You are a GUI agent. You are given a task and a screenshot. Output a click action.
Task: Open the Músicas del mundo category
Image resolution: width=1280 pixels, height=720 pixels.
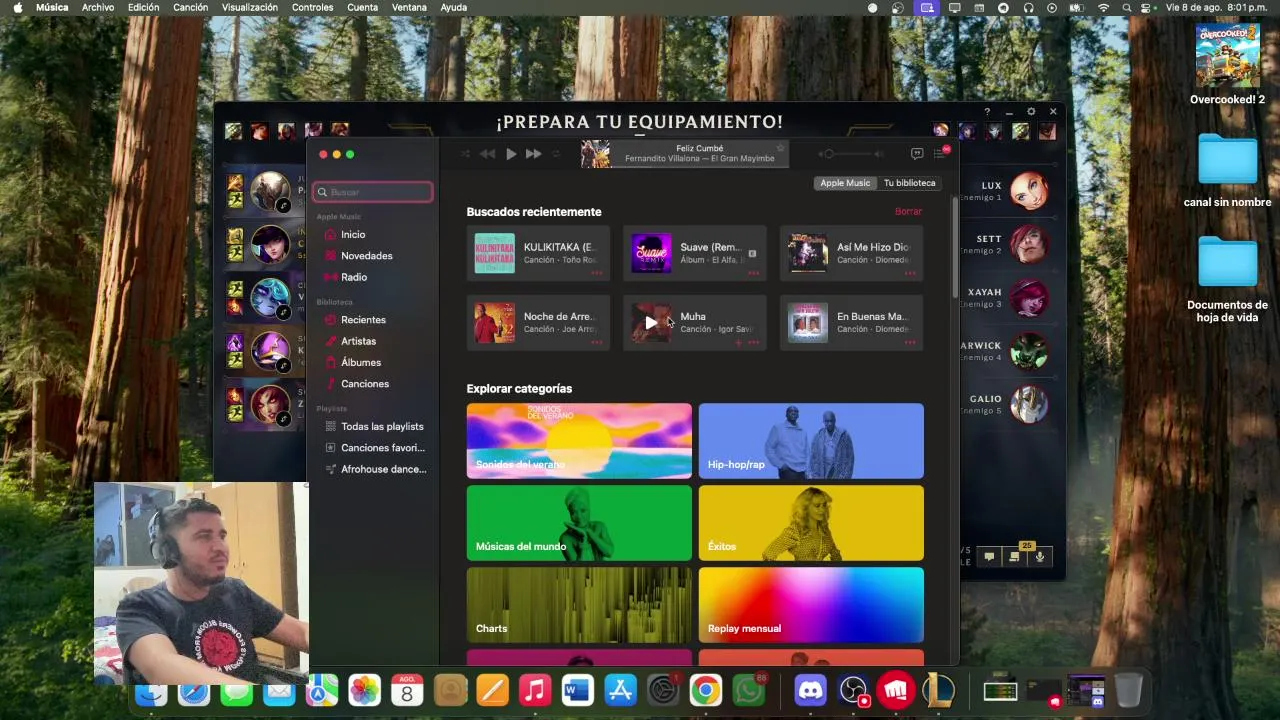click(x=579, y=523)
